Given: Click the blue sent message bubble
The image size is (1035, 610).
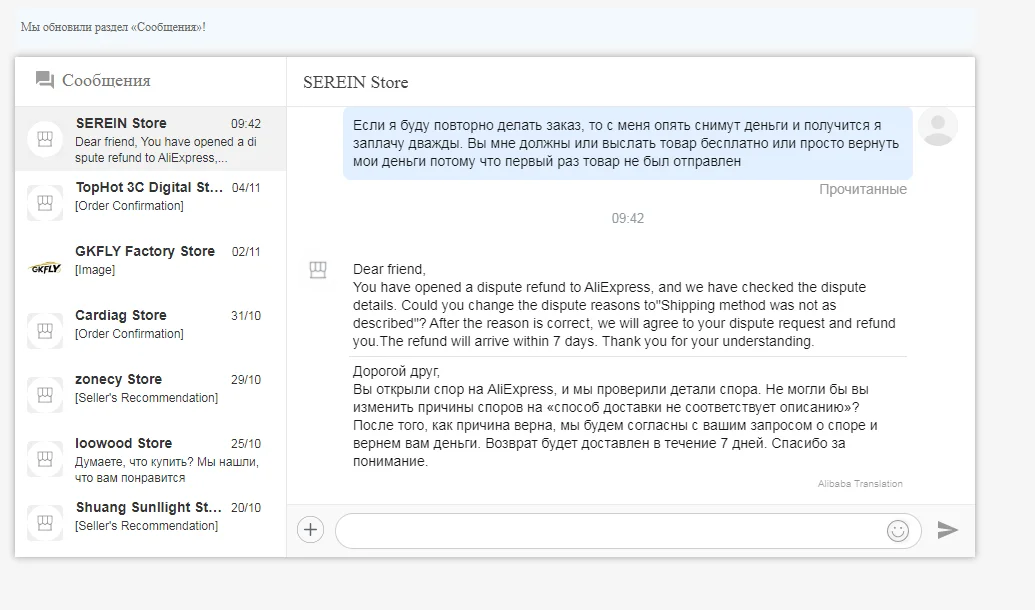Looking at the screenshot, I should point(628,143).
